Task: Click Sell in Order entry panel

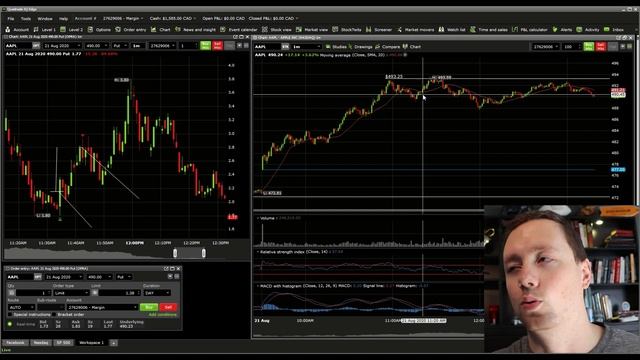Action: click(x=168, y=307)
